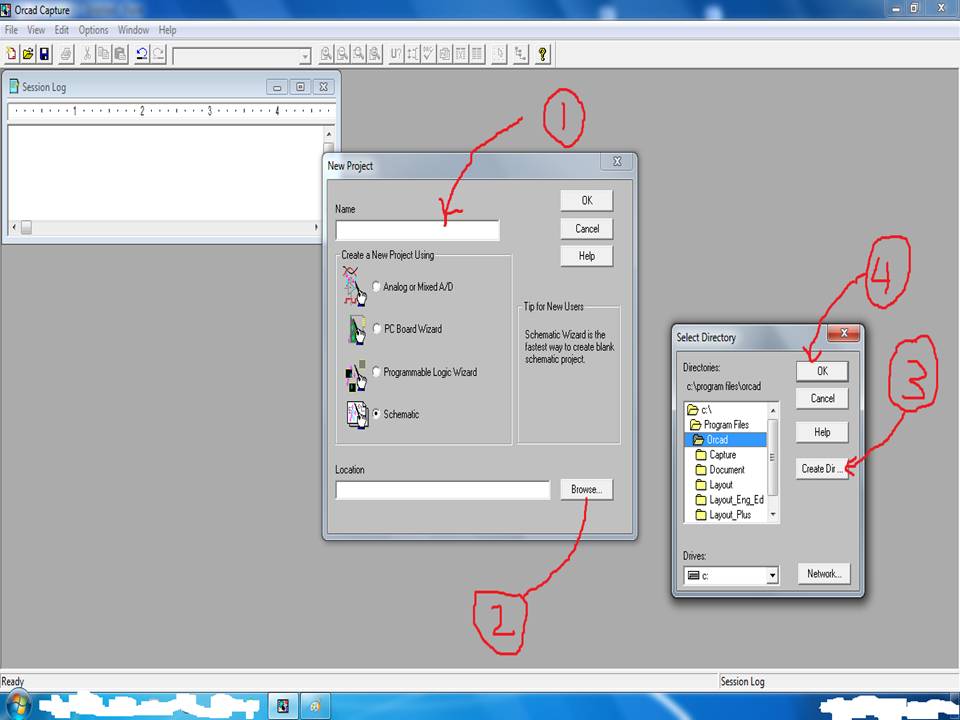
Task: Click the Redo arrow icon
Action: pos(159,54)
